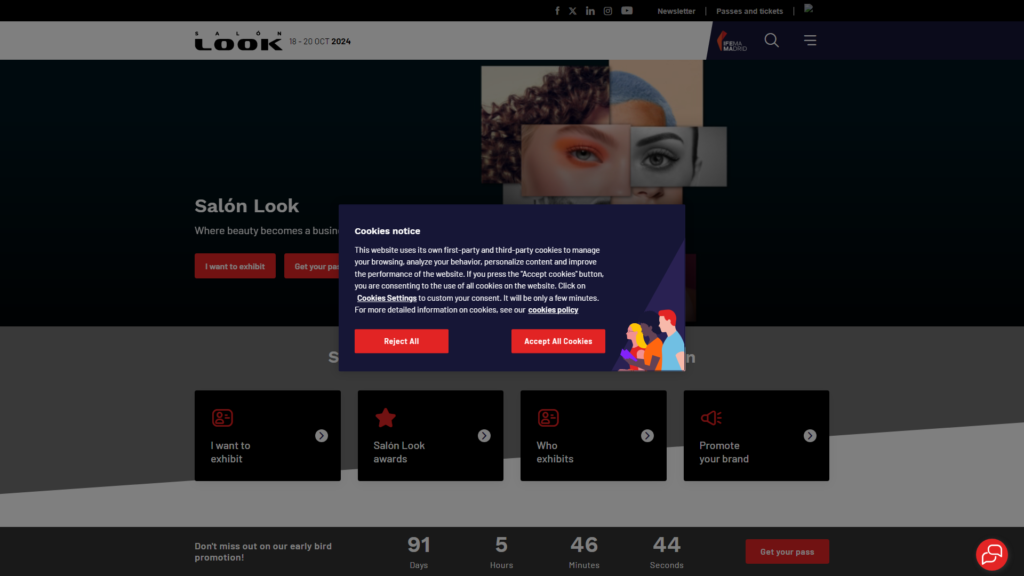Open the cookies policy link
The image size is (1024, 576).
coord(553,310)
